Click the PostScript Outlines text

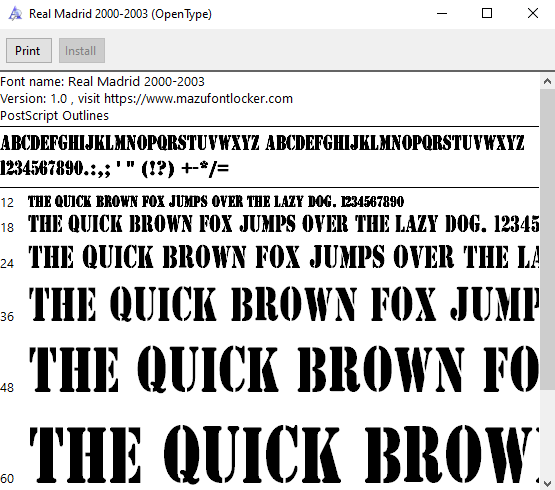point(55,116)
